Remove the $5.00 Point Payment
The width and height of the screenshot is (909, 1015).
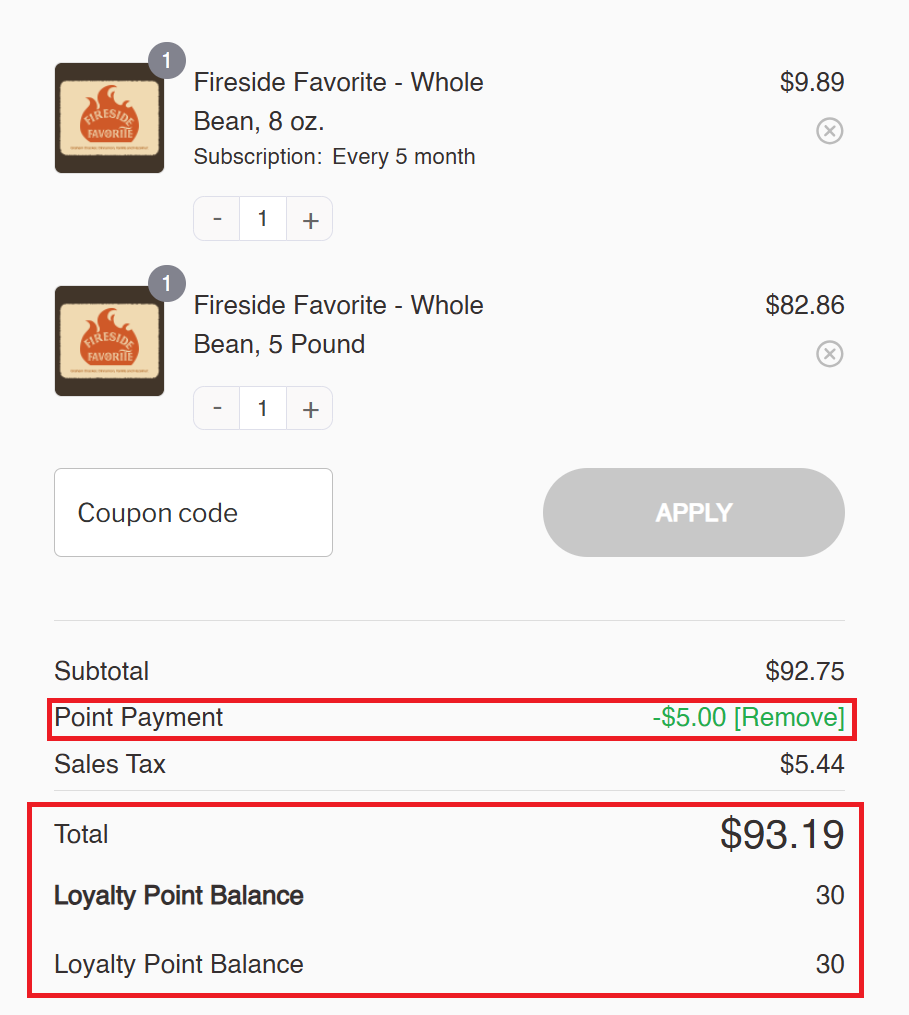click(789, 717)
